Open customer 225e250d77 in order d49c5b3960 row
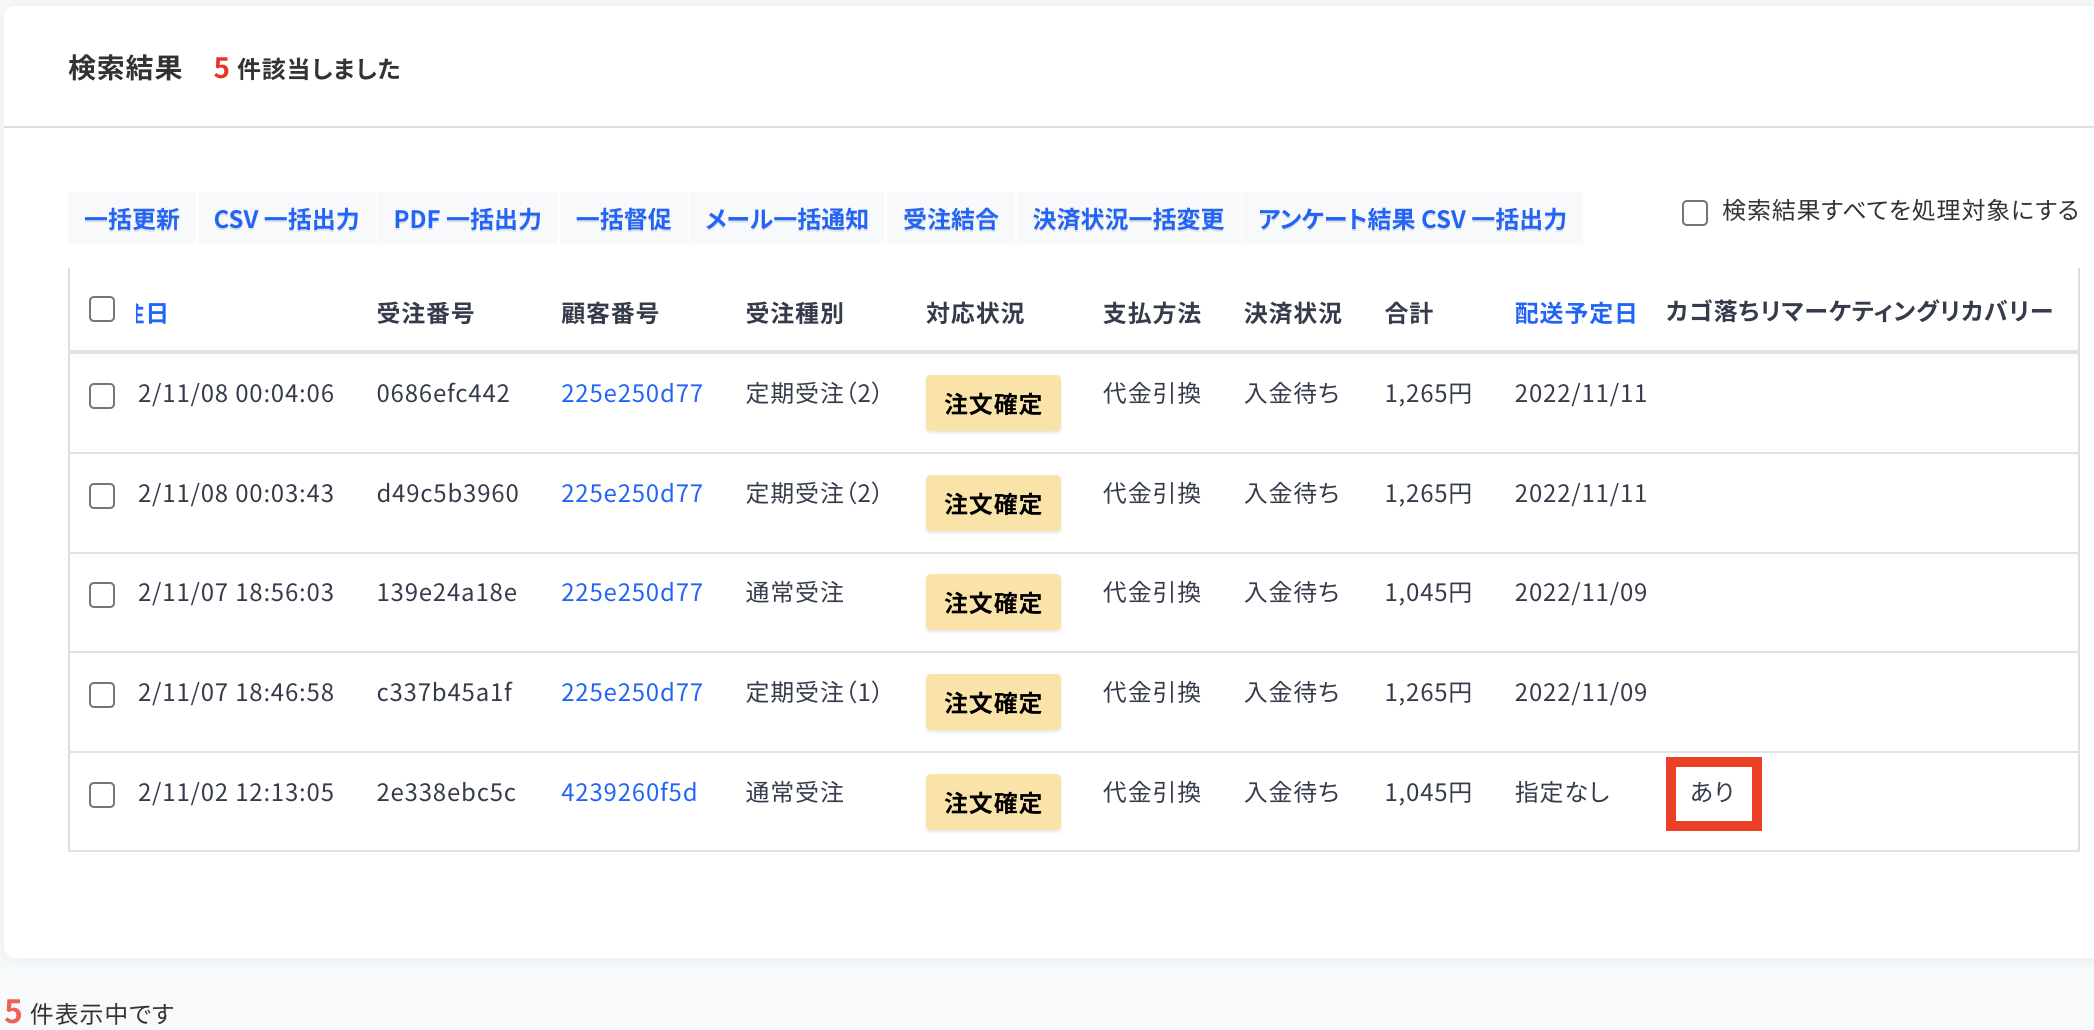The height and width of the screenshot is (1030, 2094). pos(632,493)
